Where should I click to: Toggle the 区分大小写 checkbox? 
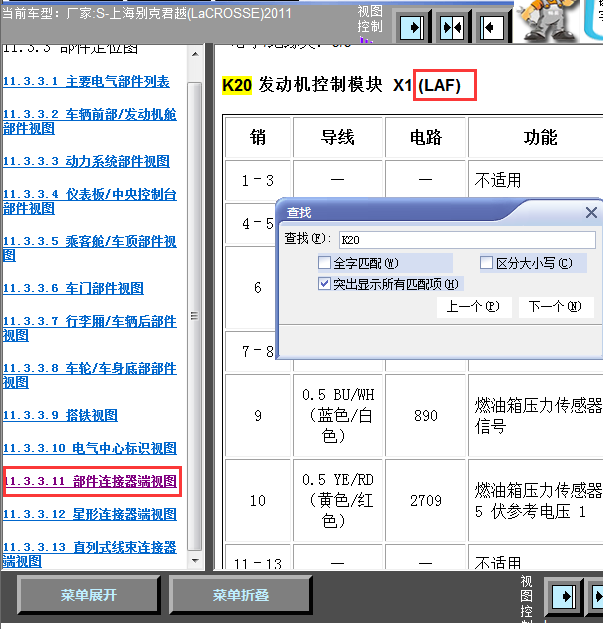coord(486,263)
